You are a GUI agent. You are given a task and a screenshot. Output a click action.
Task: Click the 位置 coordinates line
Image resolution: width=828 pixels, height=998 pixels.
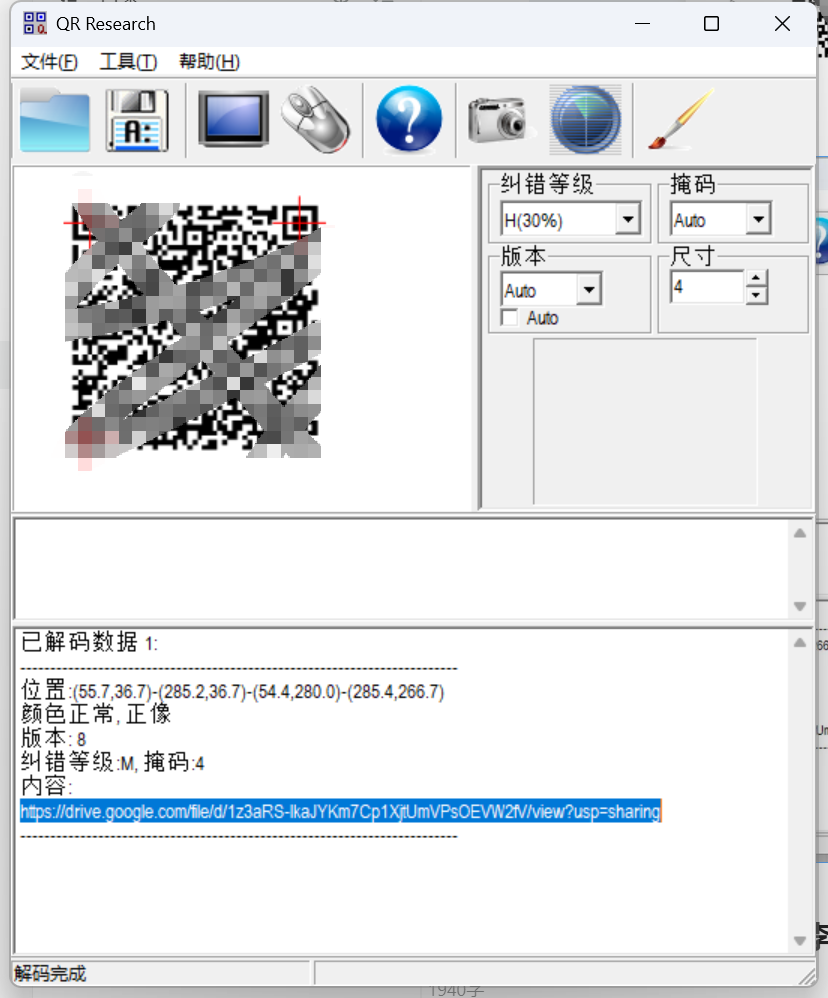pyautogui.click(x=232, y=691)
